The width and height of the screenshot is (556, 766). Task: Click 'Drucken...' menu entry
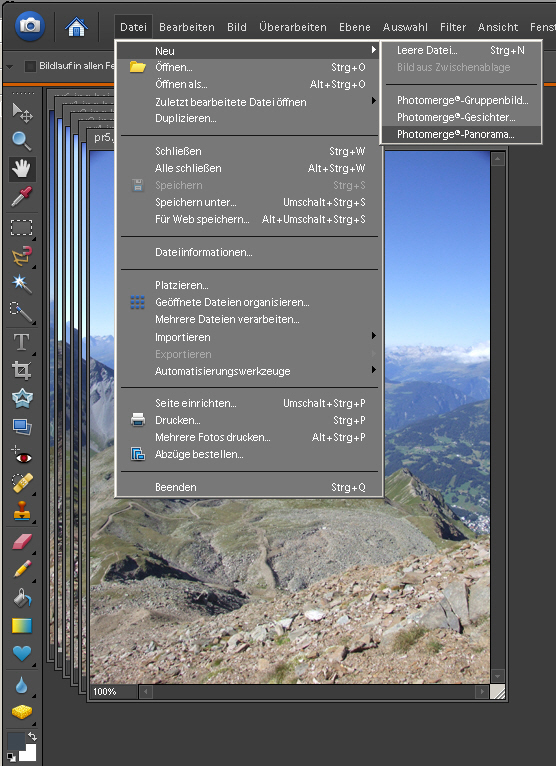tap(249, 420)
